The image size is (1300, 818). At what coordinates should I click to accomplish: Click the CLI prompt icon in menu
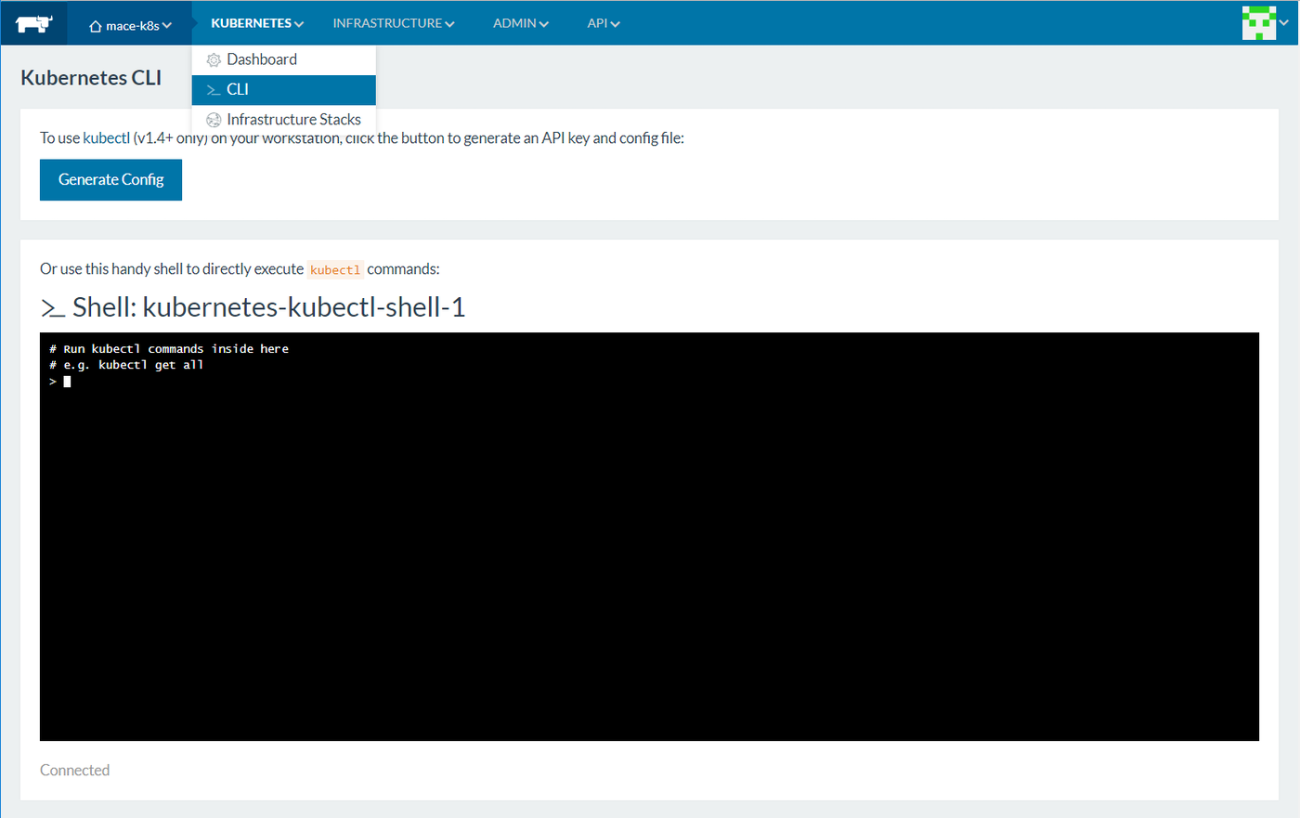[x=213, y=90]
